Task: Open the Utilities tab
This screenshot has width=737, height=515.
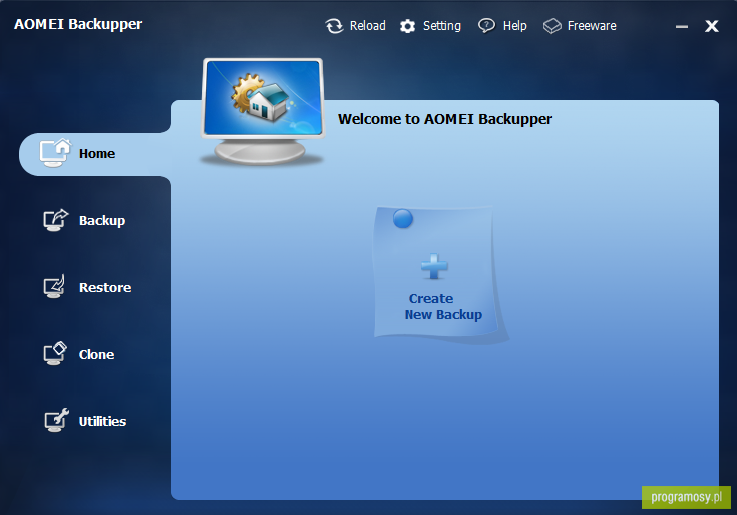Action: (x=102, y=421)
